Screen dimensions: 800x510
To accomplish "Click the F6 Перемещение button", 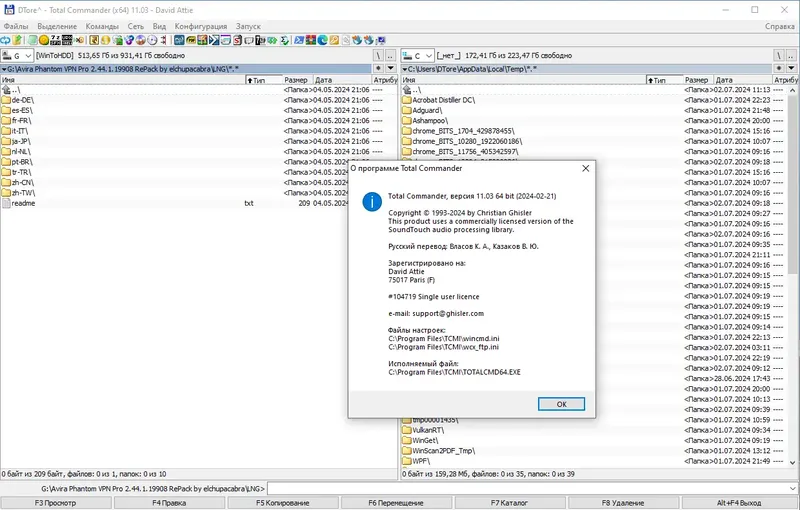I will tap(396, 503).
